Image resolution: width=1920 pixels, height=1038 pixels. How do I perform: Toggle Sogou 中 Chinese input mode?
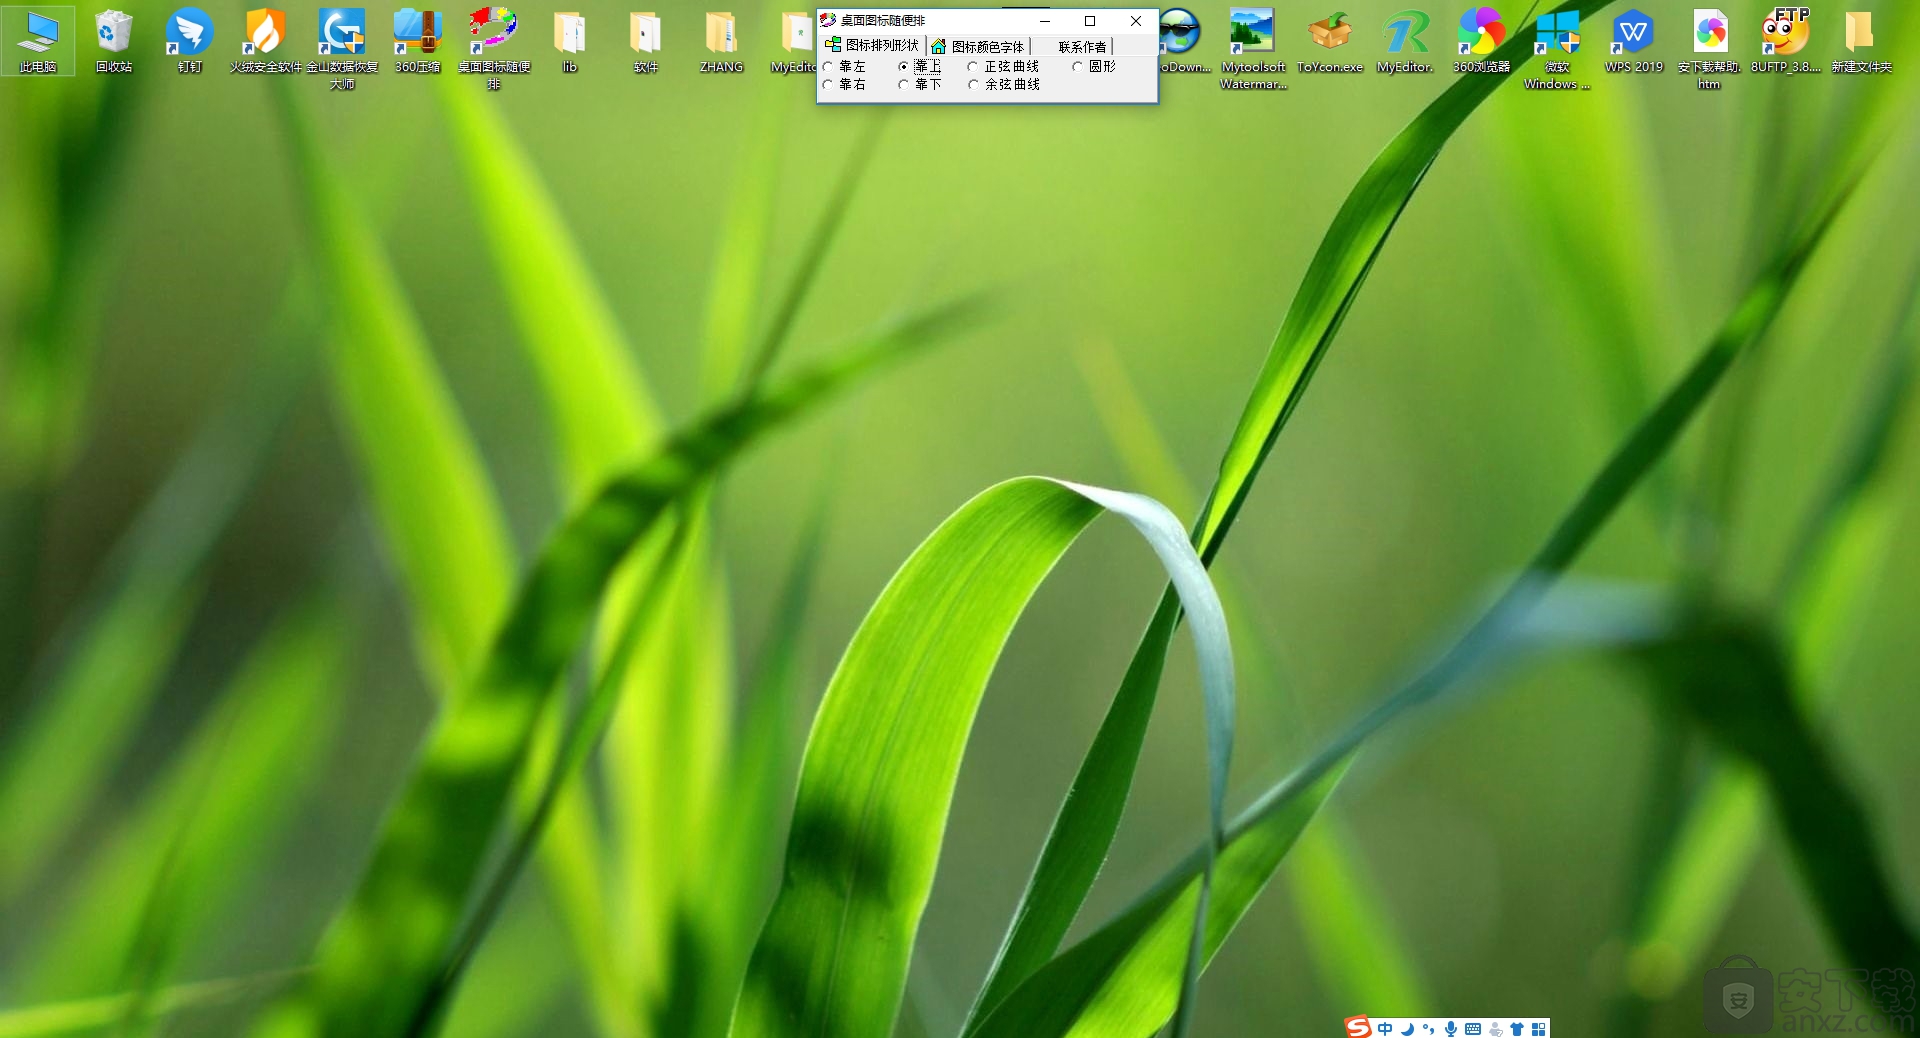coord(1385,1028)
